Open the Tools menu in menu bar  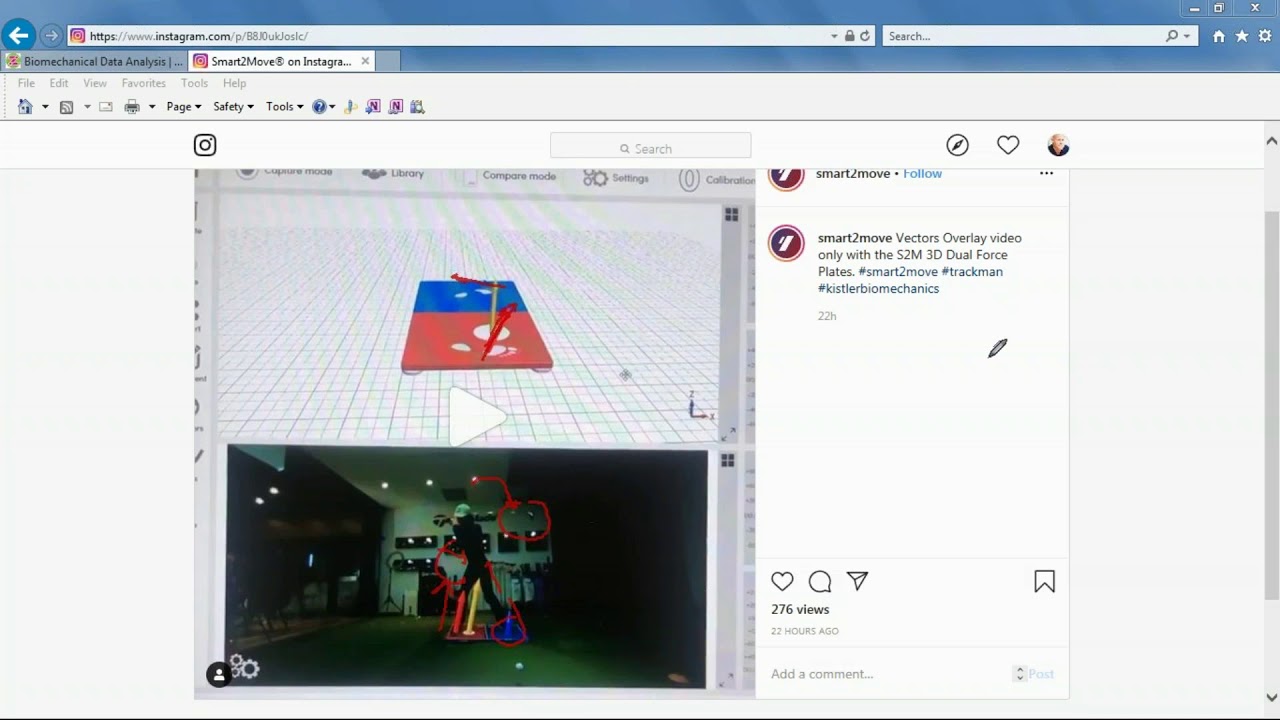(x=194, y=83)
